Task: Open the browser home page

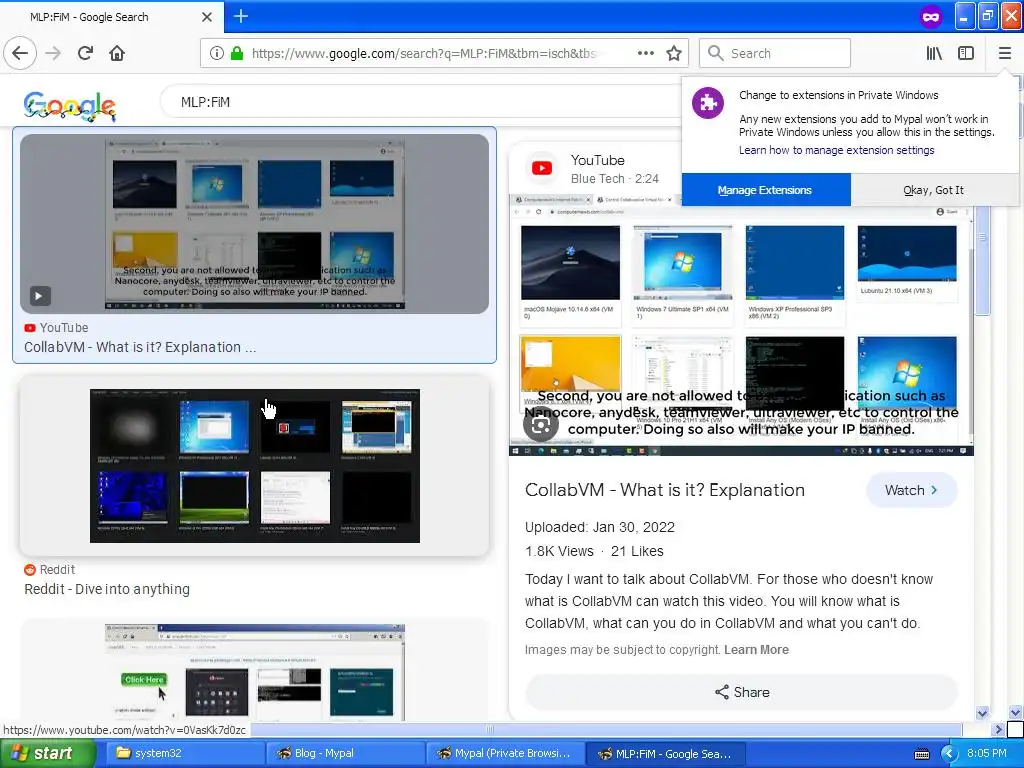Action: [117, 53]
